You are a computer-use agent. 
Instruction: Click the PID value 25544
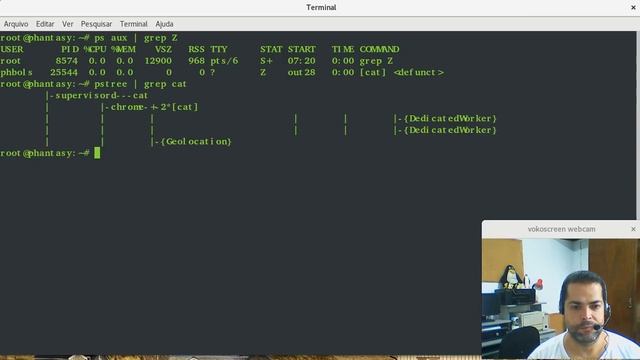point(64,73)
